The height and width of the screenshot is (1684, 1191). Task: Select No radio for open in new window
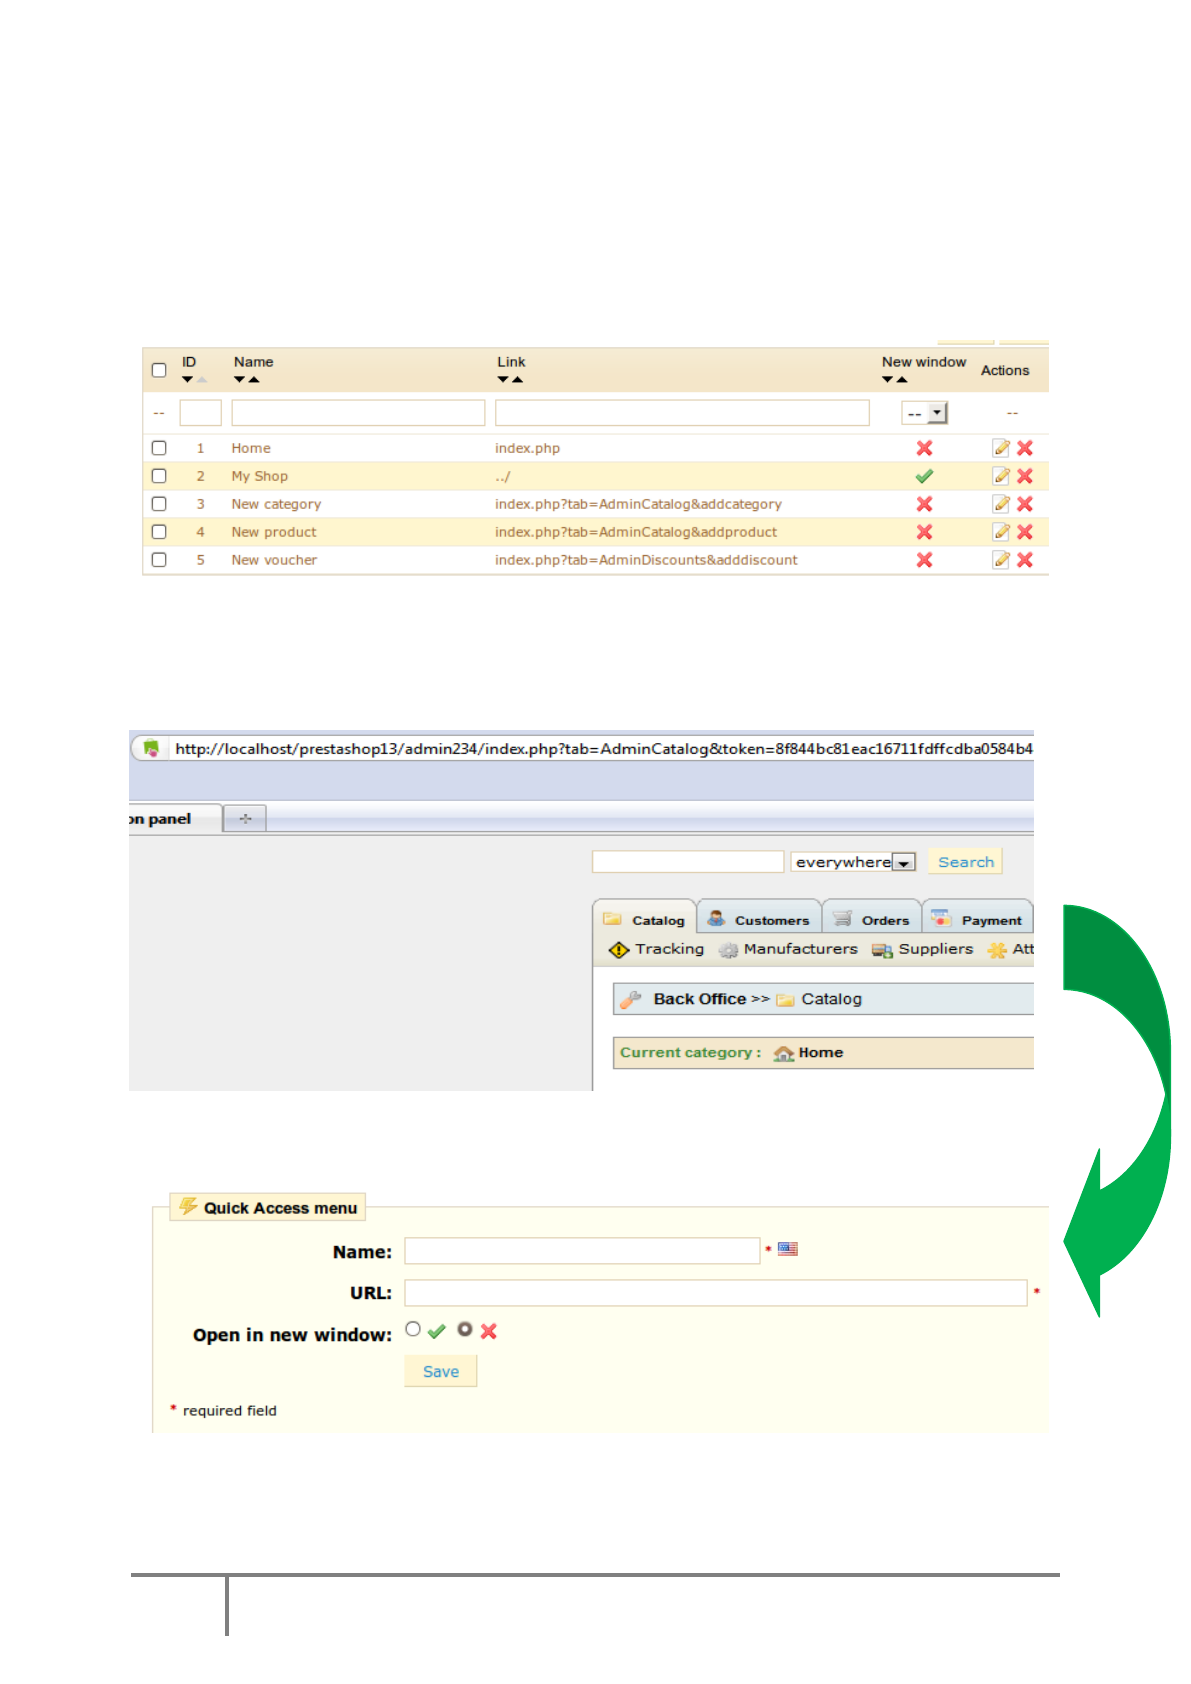[x=465, y=1329]
